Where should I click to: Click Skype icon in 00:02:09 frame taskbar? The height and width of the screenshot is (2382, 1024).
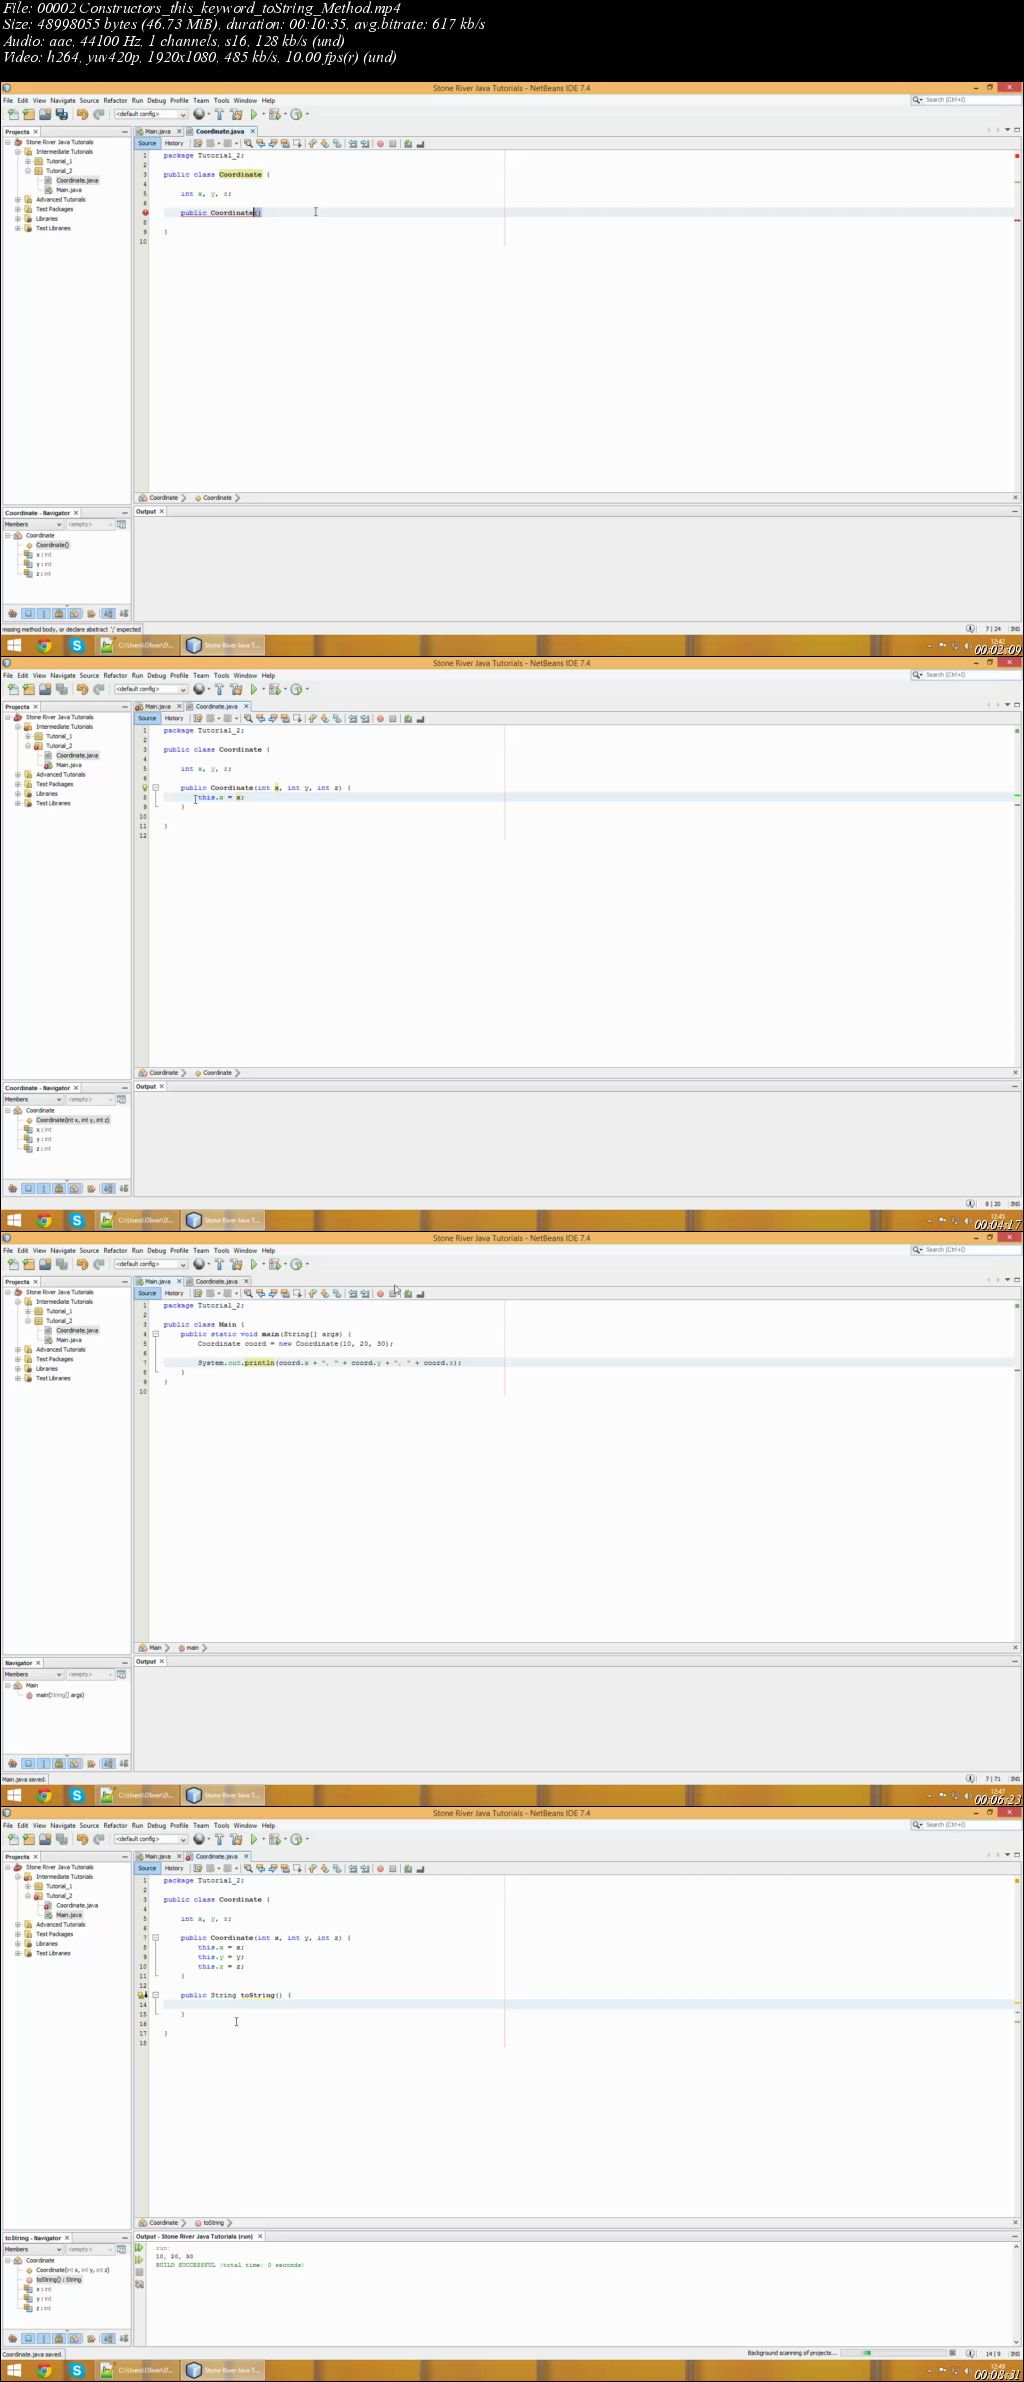(x=76, y=646)
